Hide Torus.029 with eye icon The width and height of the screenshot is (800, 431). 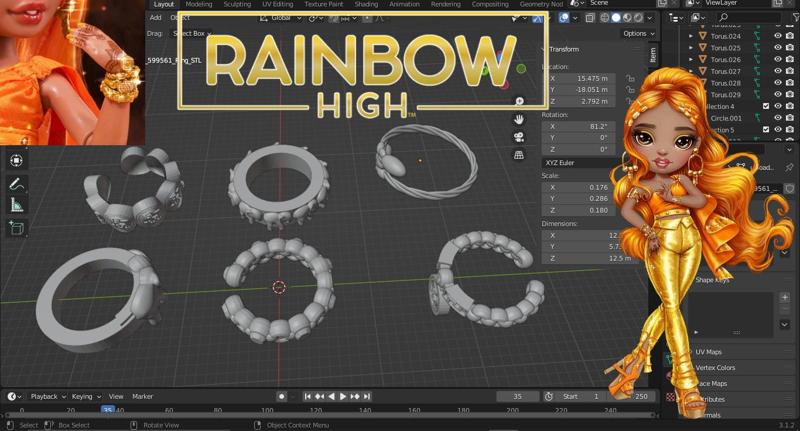pyautogui.click(x=778, y=94)
